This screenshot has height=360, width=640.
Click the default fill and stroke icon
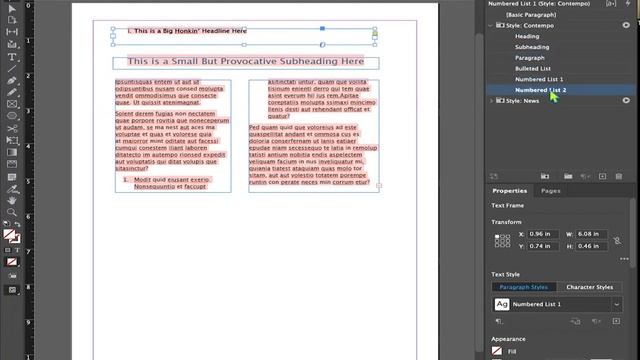pos(7,224)
